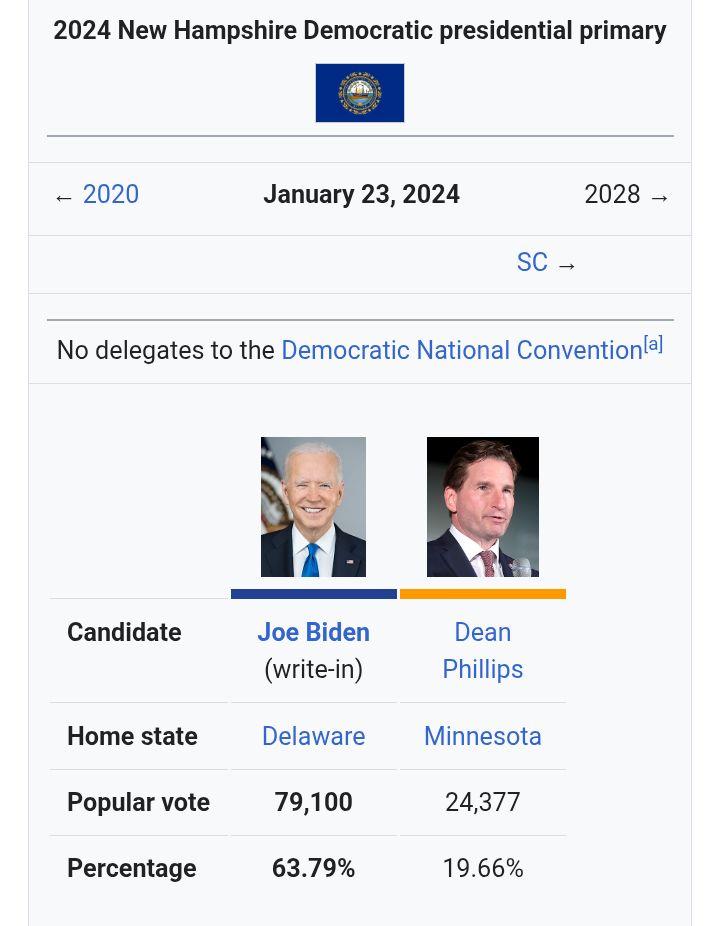Viewport: 720px width, 926px height.
Task: Click the Dean Phillips candidate name link
Action: (483, 651)
